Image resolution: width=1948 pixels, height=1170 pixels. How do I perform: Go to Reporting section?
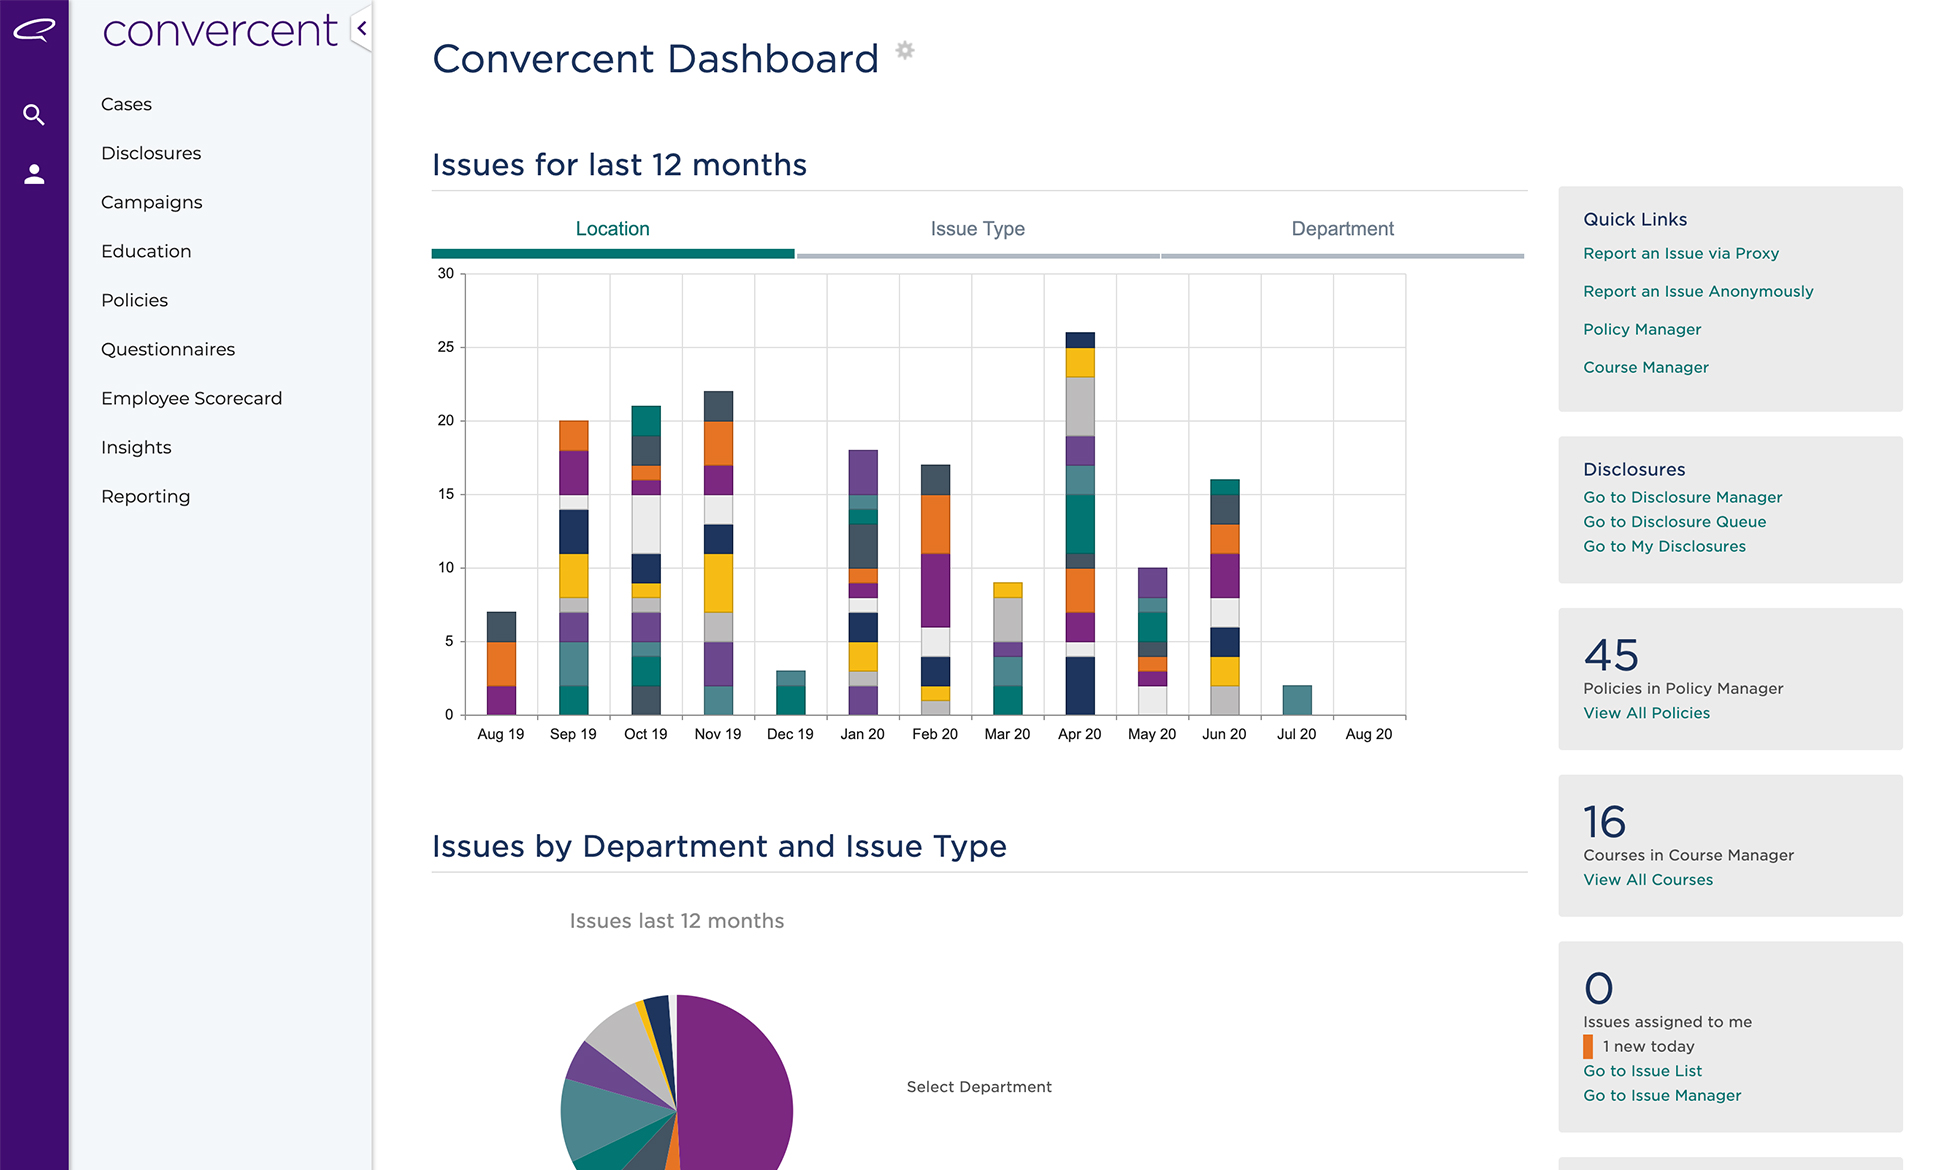pyautogui.click(x=145, y=496)
